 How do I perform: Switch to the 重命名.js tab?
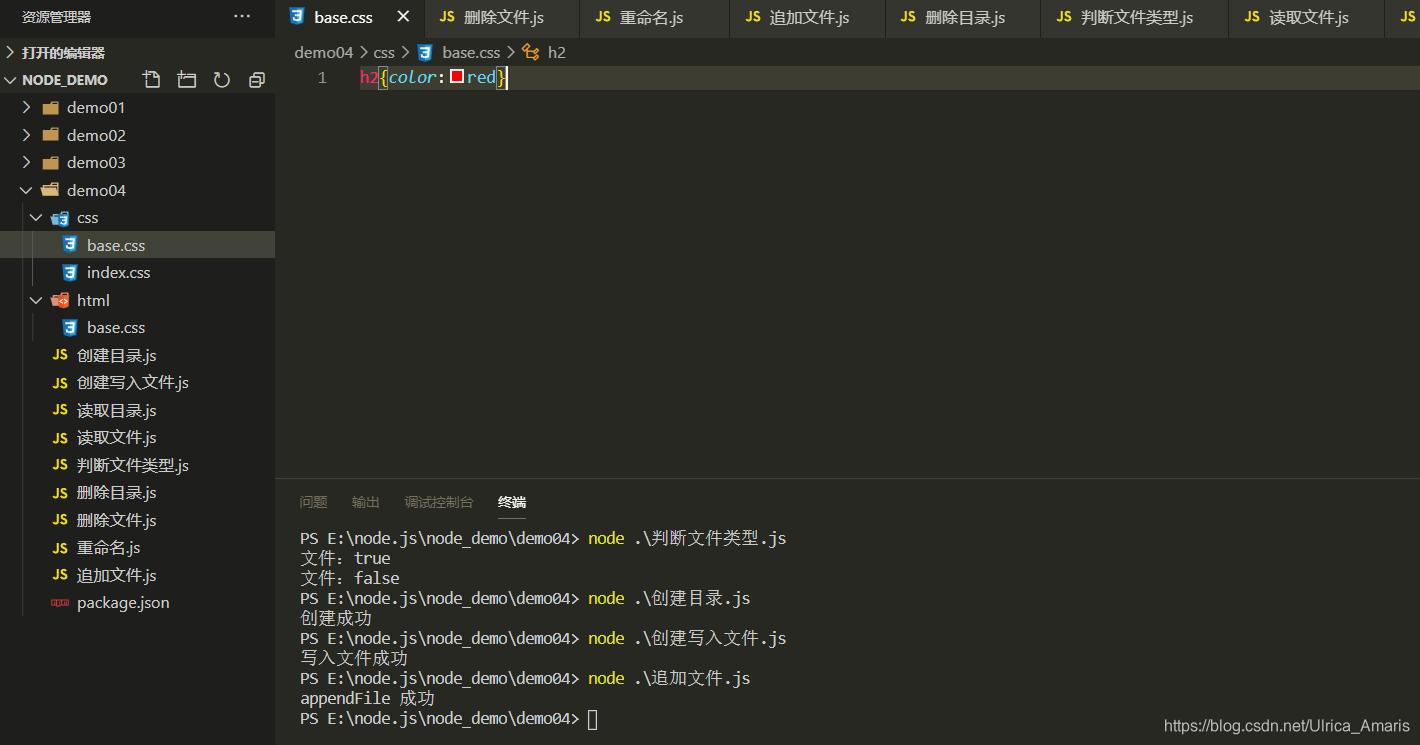click(655, 18)
